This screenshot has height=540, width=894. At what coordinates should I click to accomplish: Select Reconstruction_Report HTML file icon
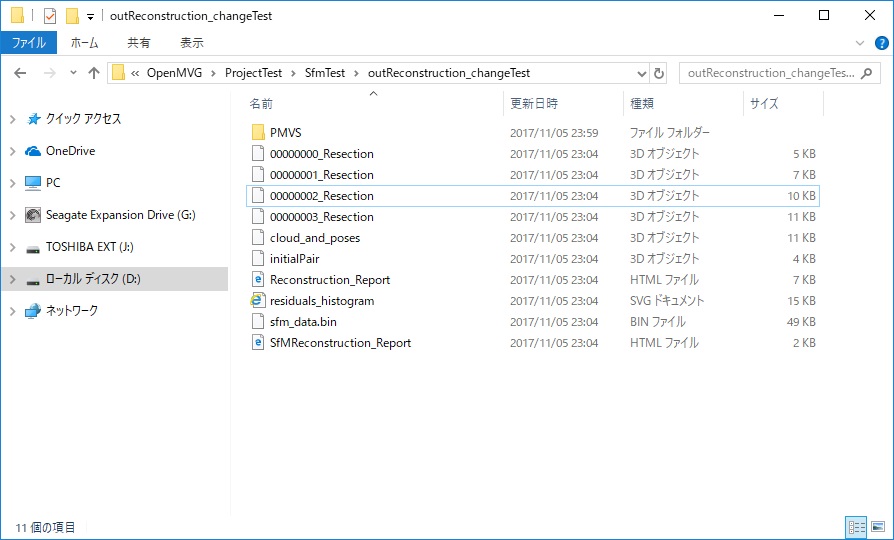coord(258,279)
